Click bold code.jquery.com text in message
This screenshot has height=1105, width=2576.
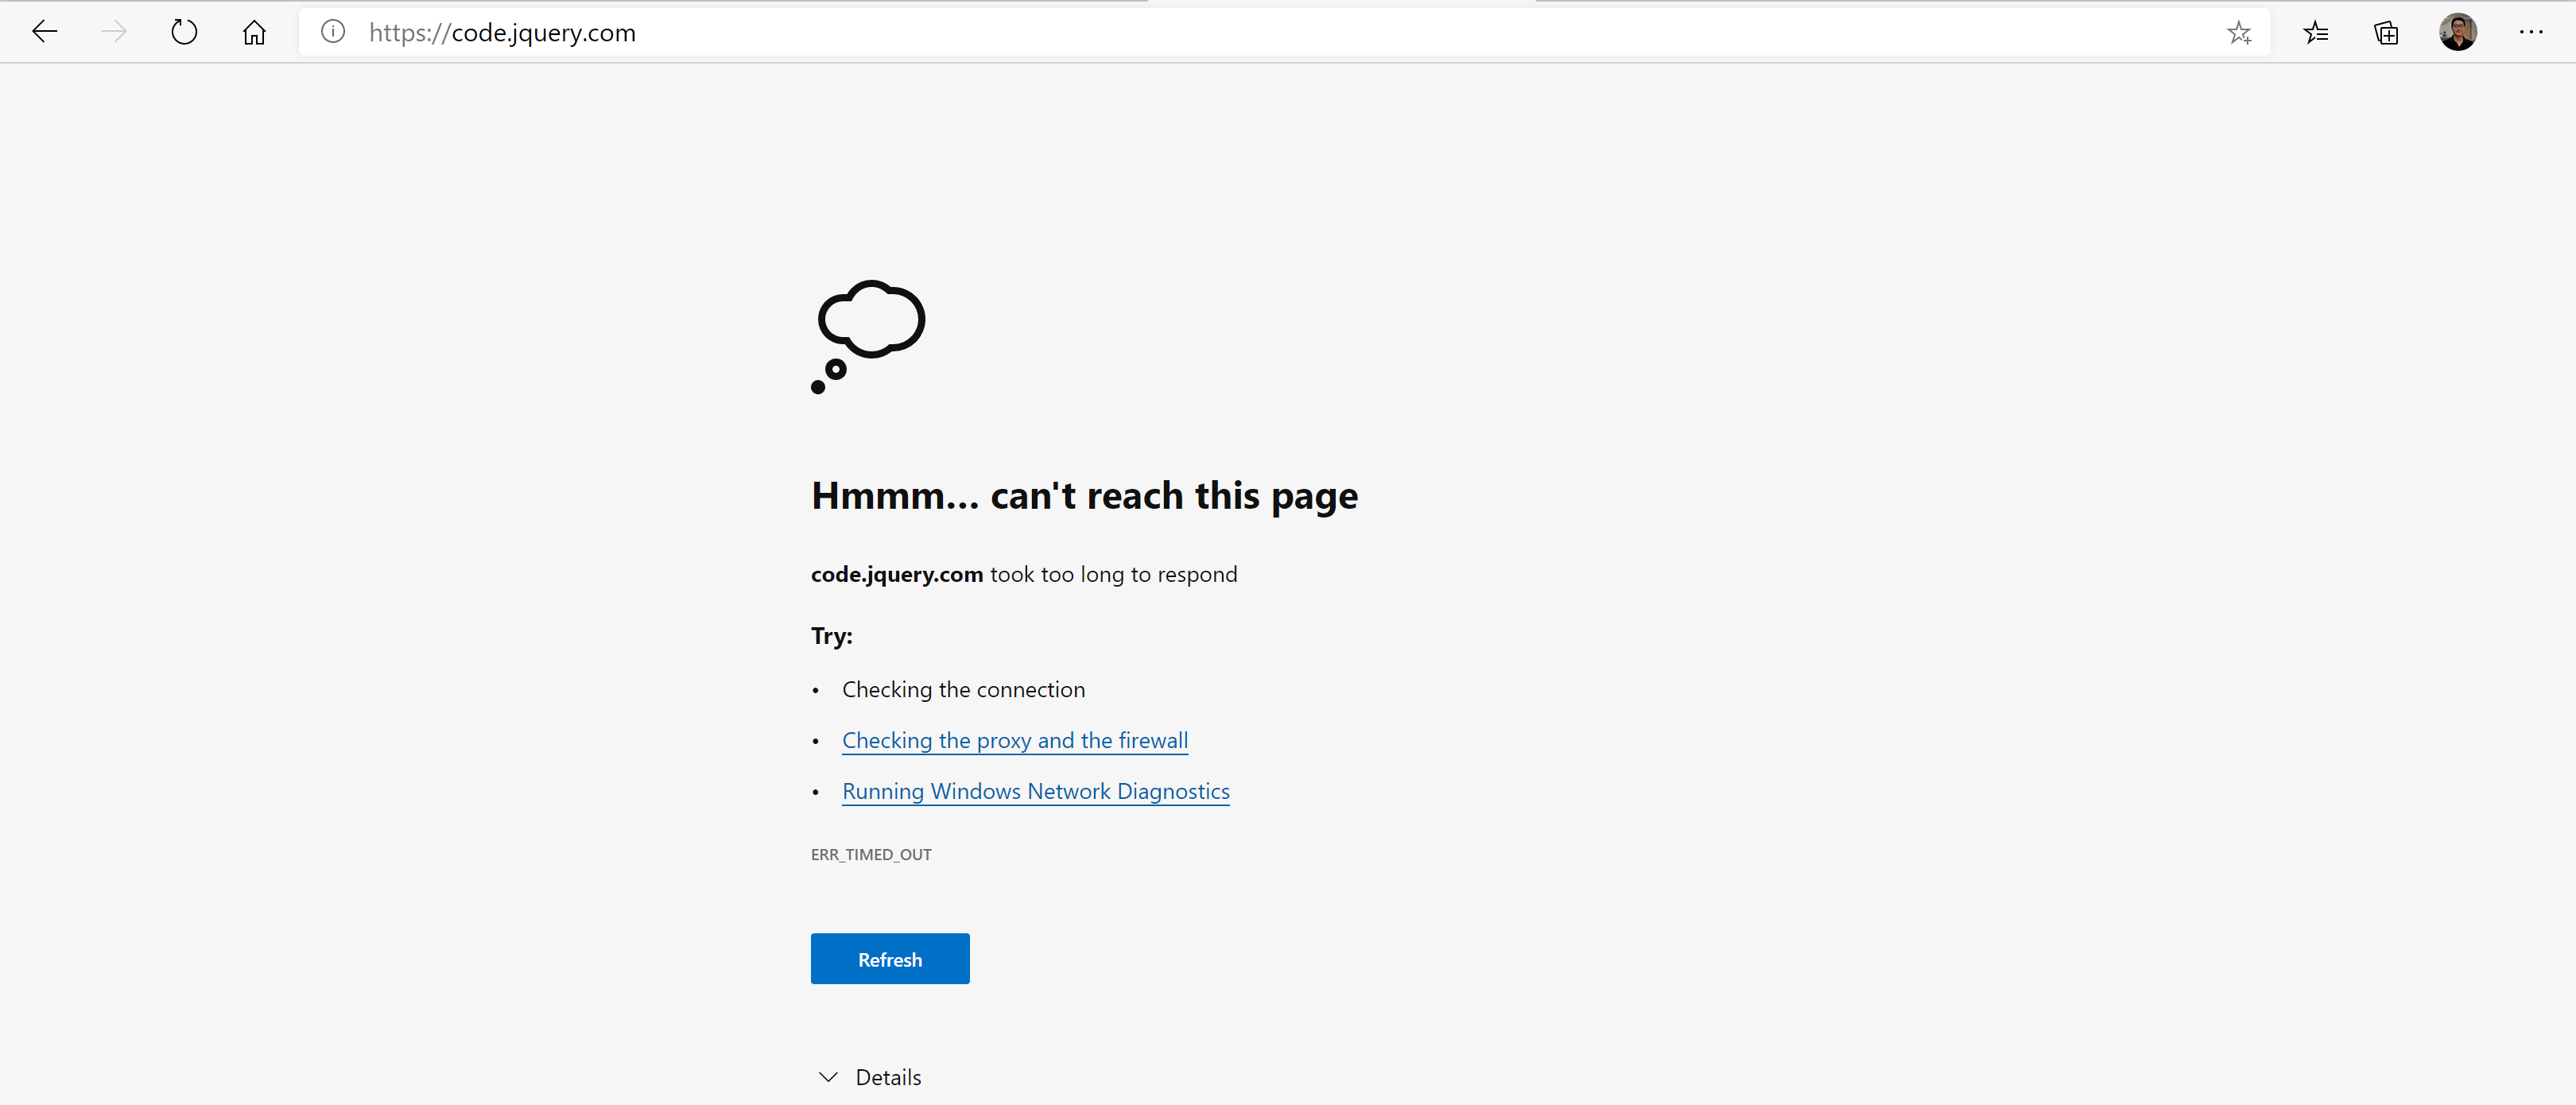pyautogui.click(x=897, y=574)
